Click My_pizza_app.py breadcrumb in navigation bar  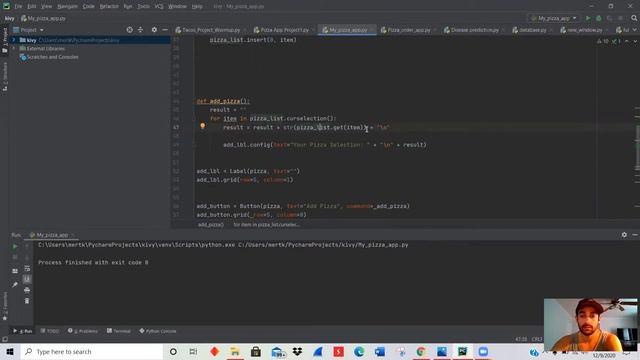point(43,18)
